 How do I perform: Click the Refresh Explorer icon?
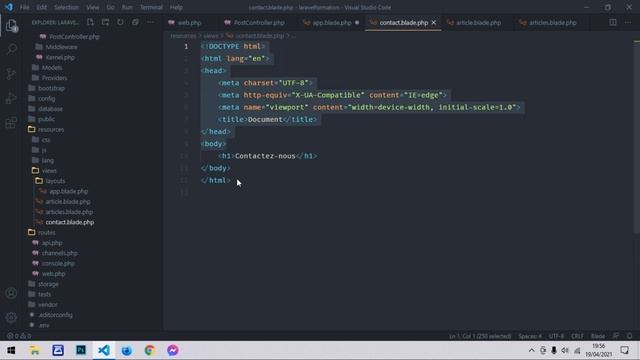(x=120, y=22)
